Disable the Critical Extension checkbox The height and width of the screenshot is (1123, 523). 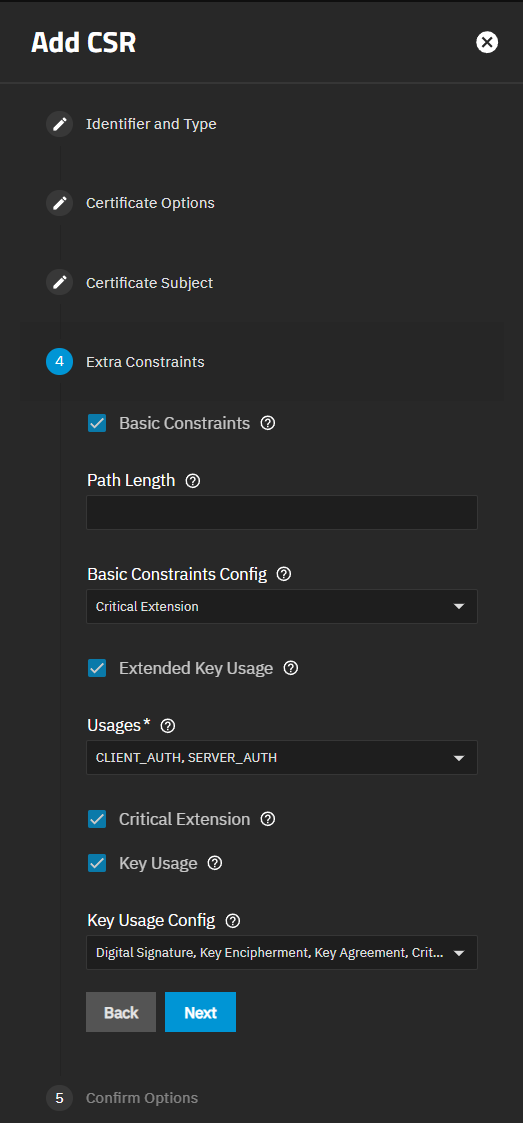pos(97,819)
